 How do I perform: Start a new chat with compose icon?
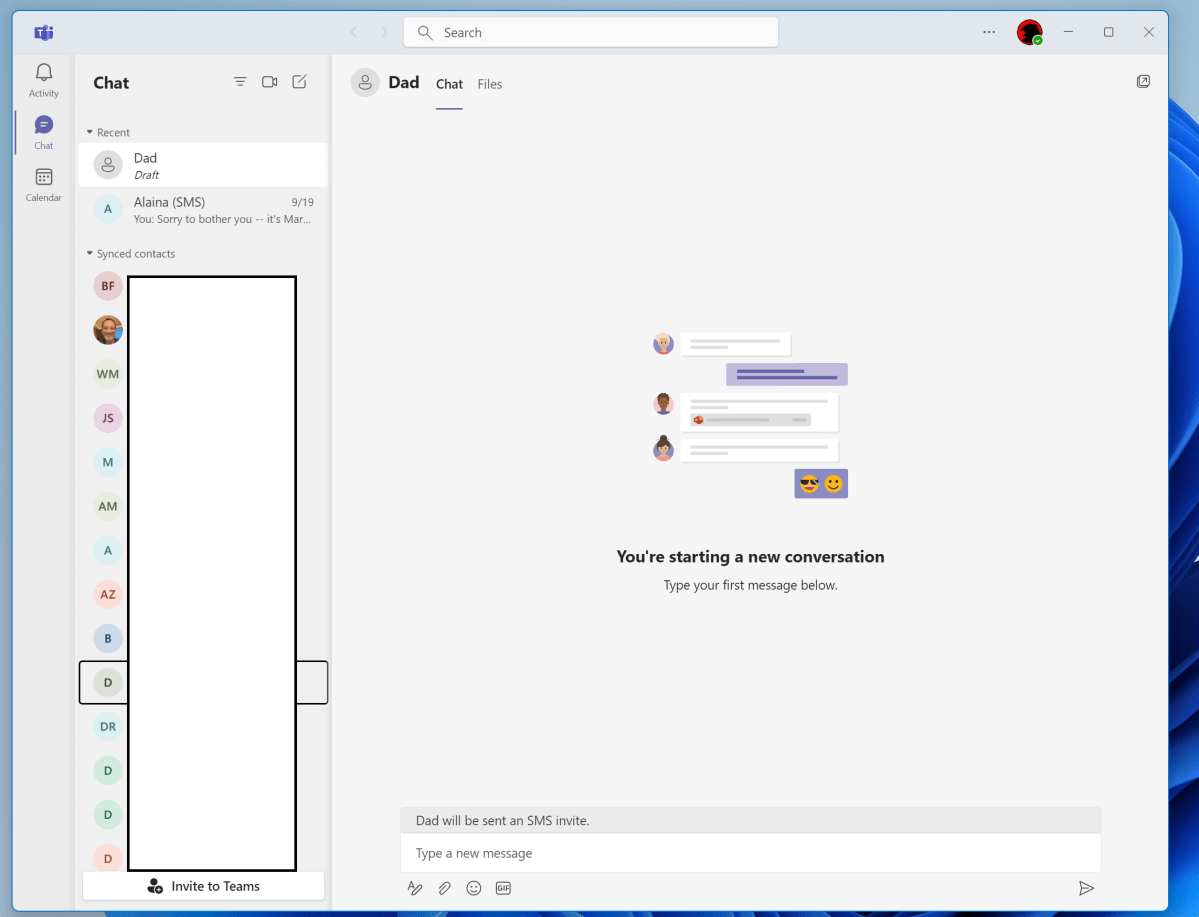point(300,82)
